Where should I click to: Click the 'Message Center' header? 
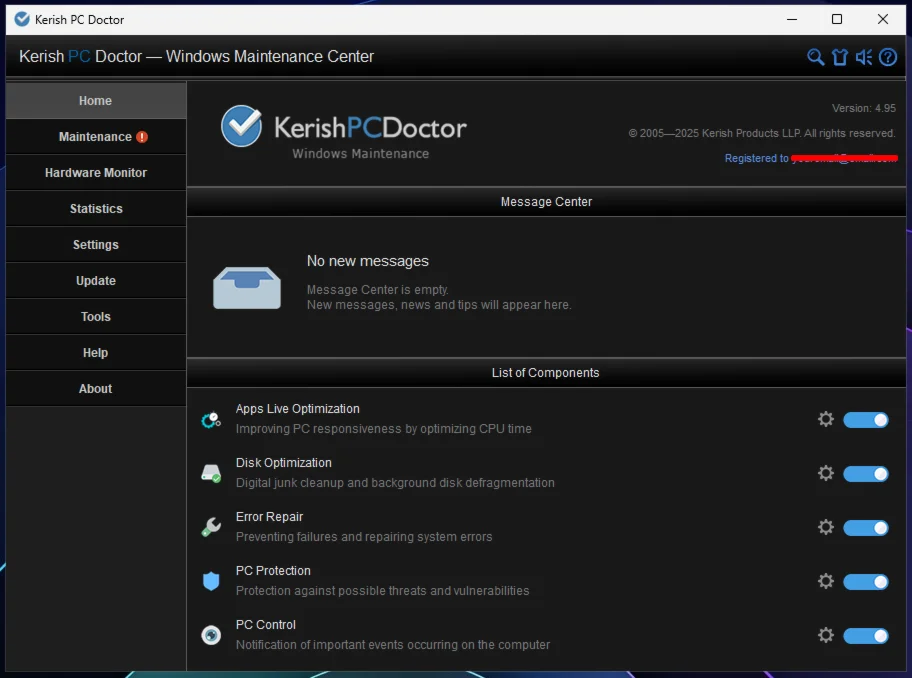coord(546,202)
